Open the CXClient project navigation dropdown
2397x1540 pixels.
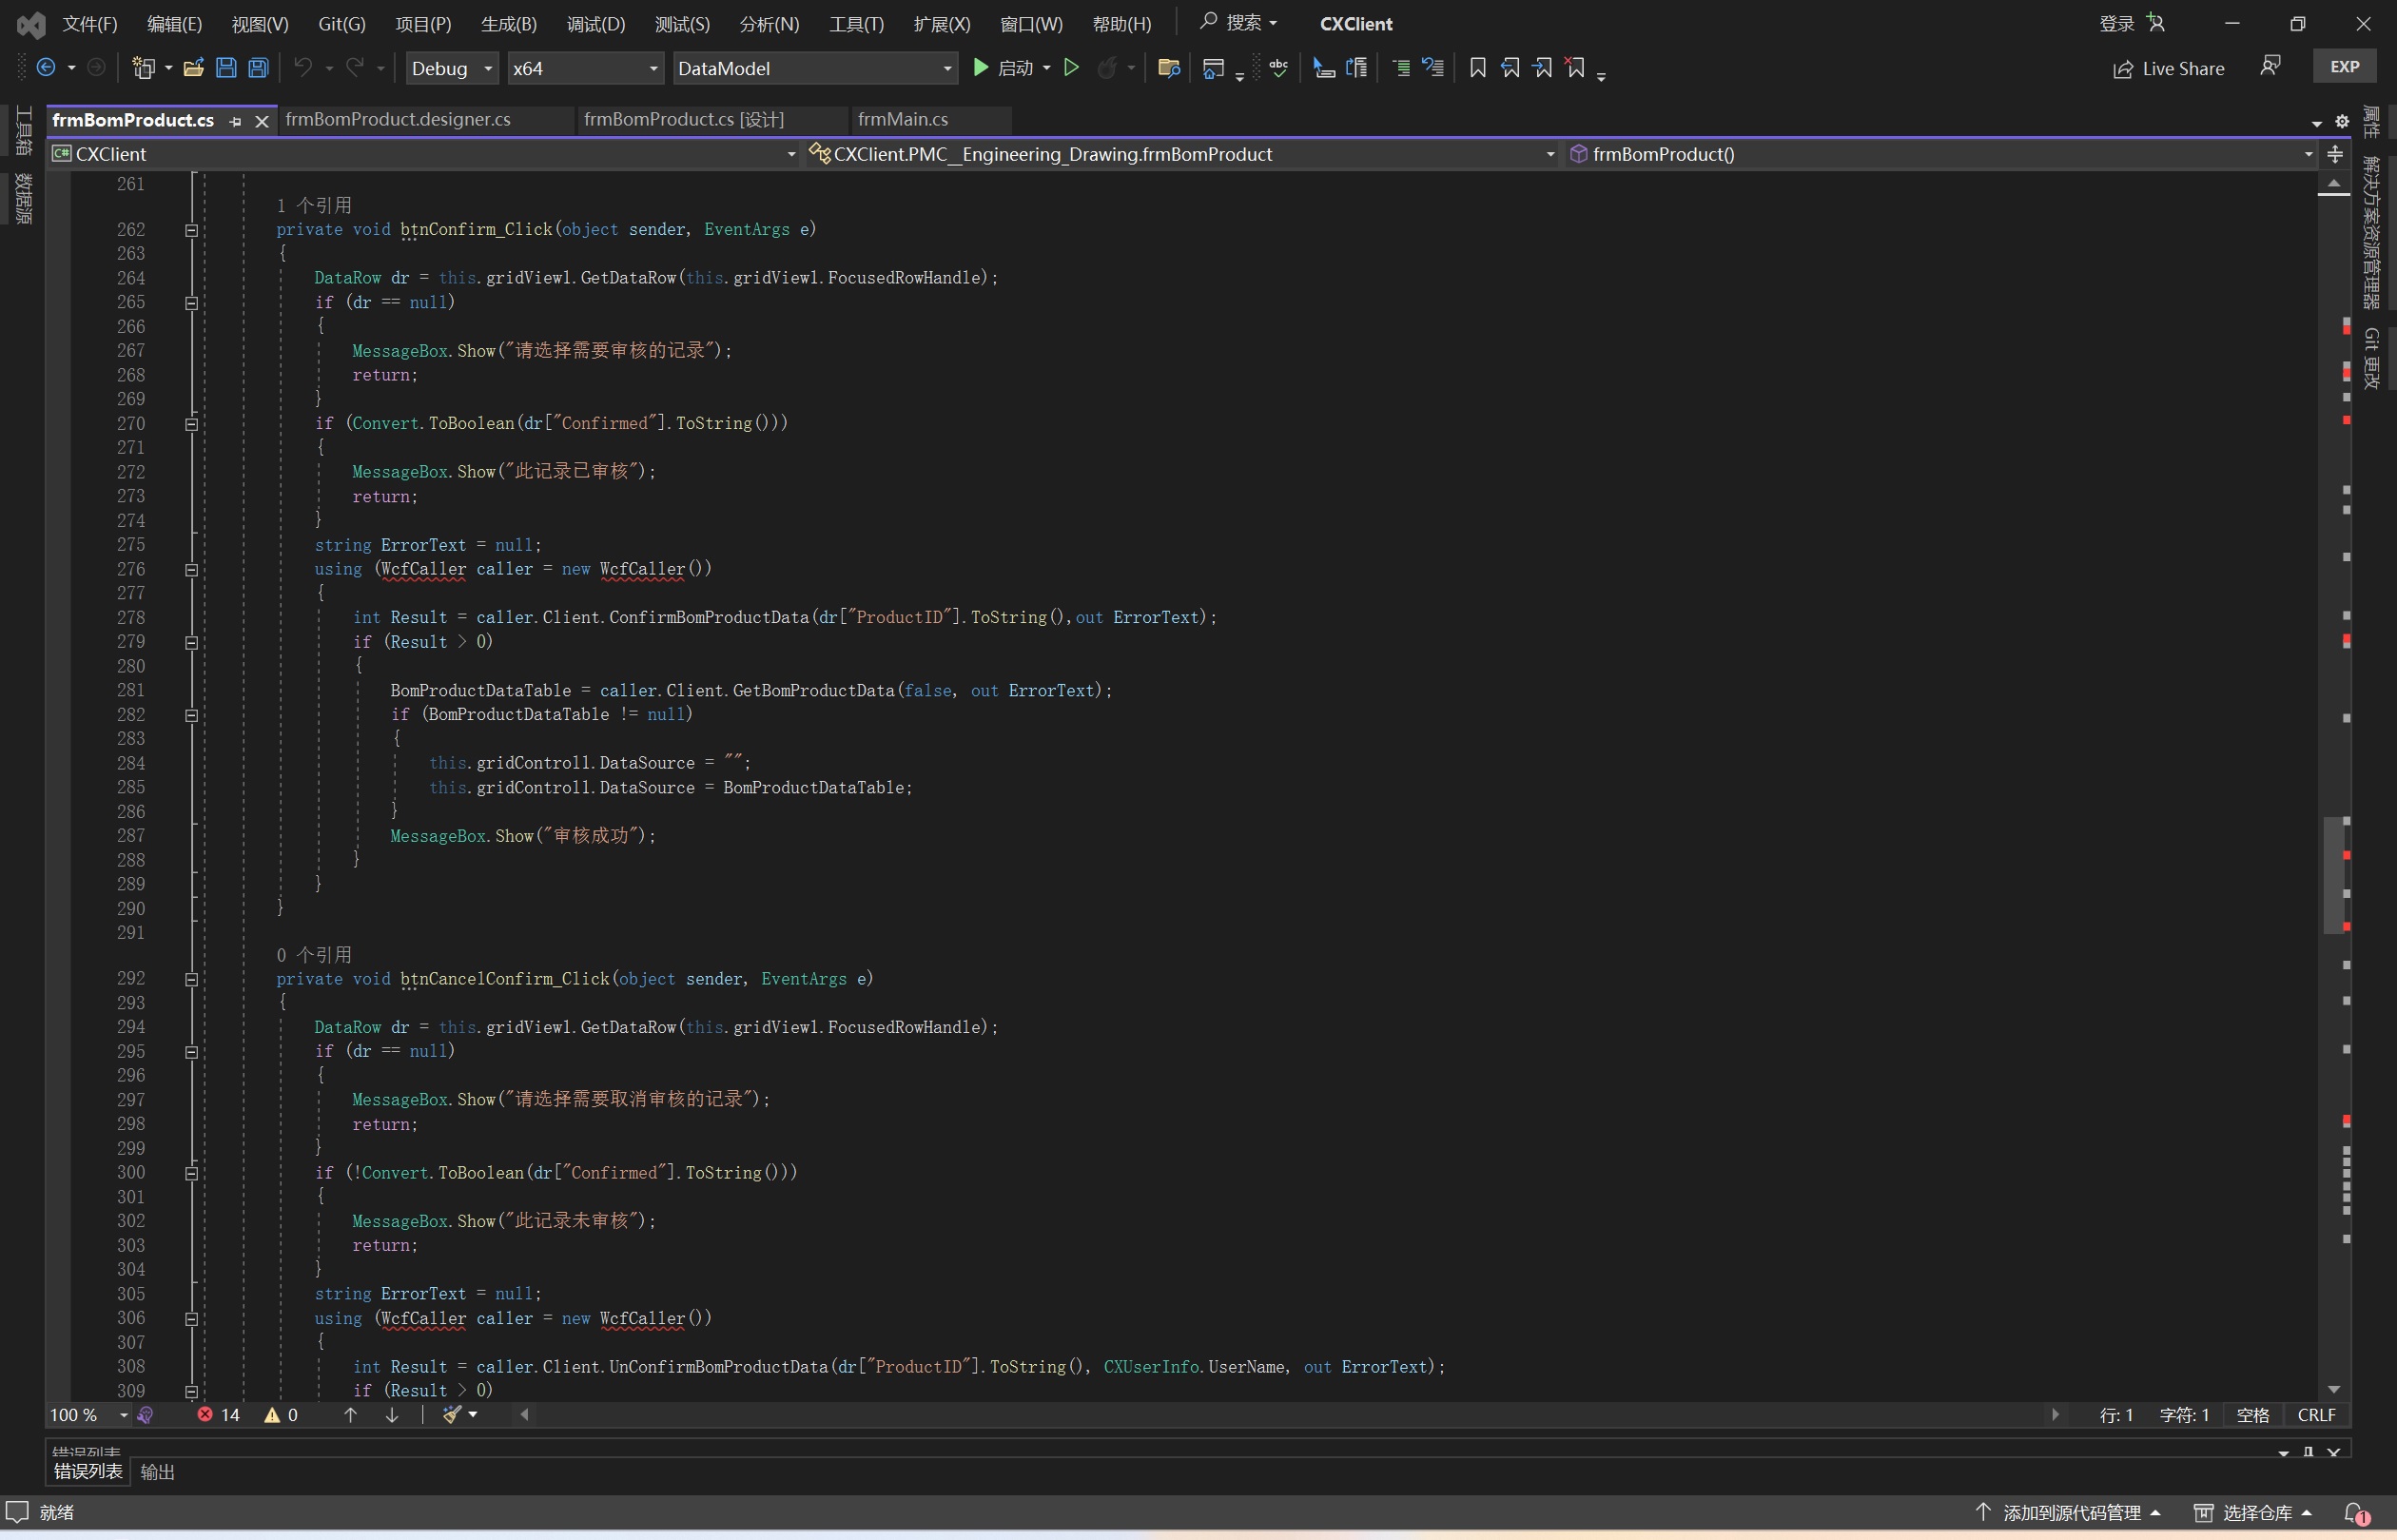424,154
